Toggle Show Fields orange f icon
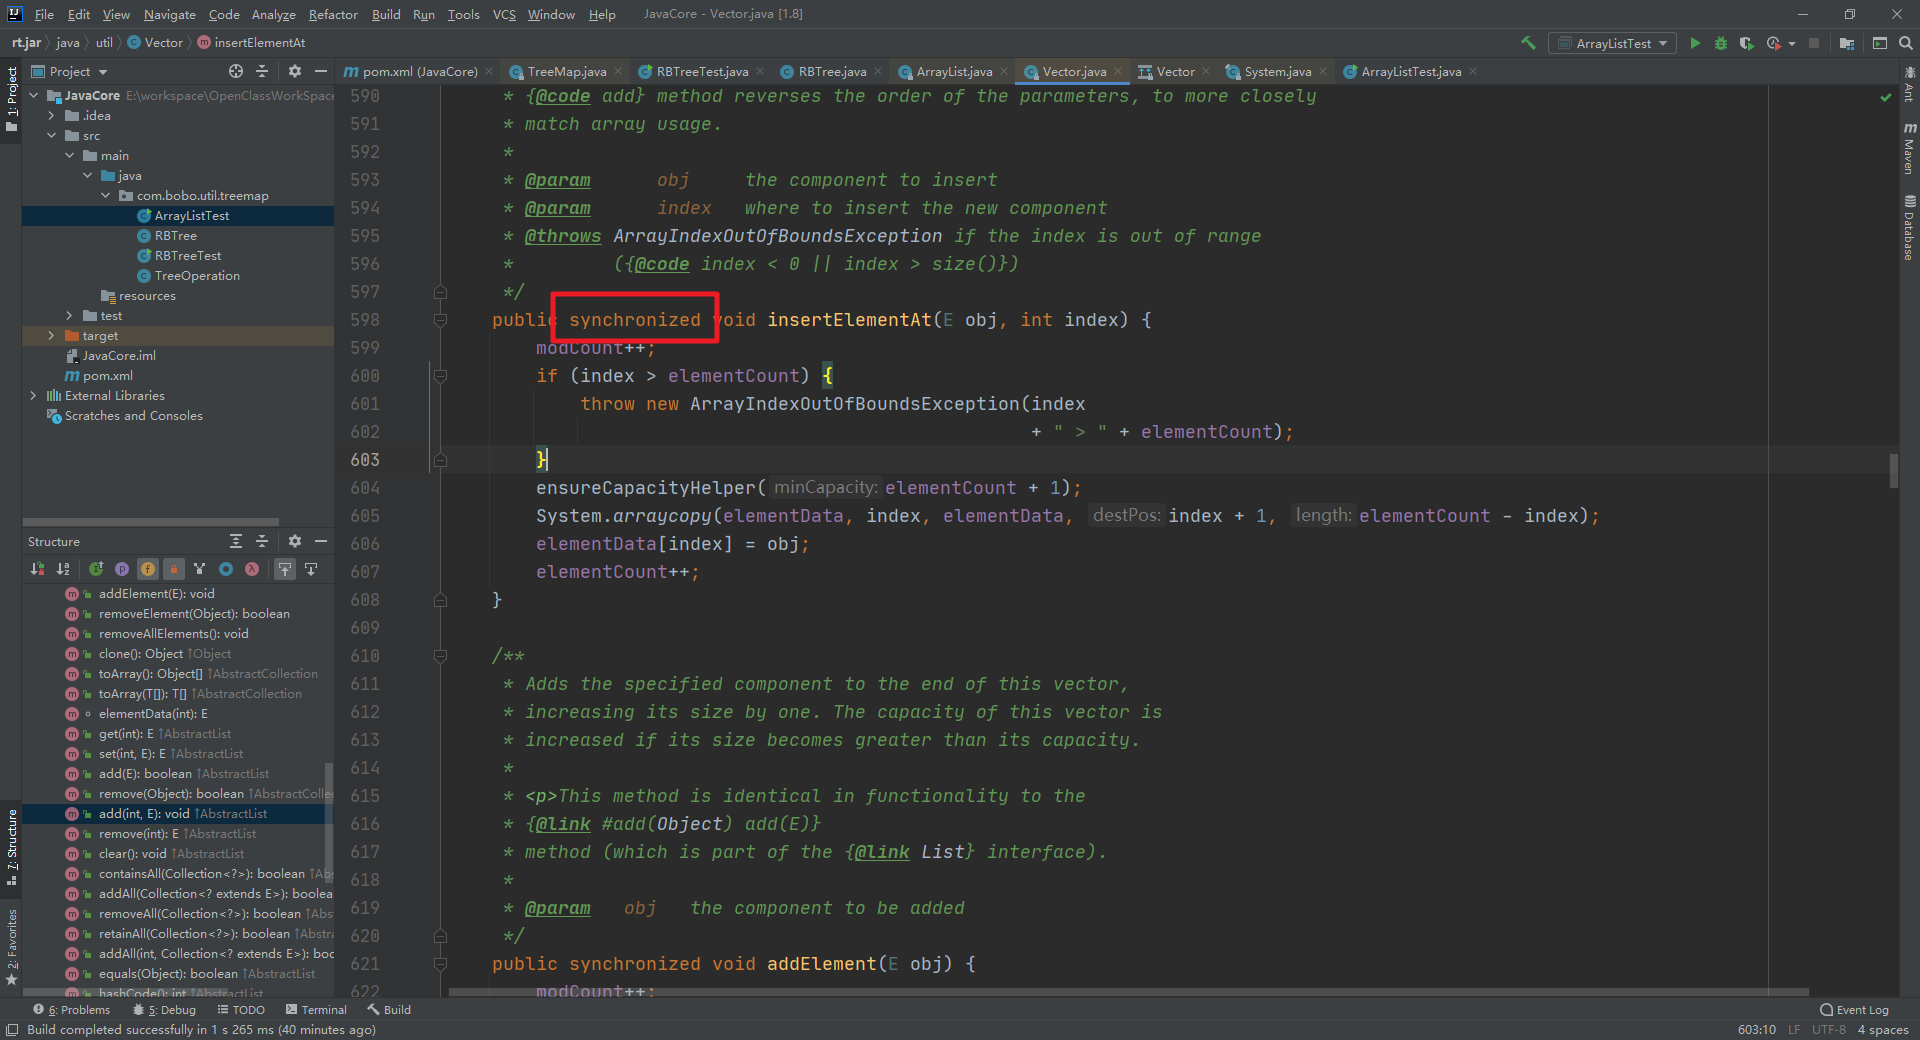The height and width of the screenshot is (1040, 1920). click(148, 569)
